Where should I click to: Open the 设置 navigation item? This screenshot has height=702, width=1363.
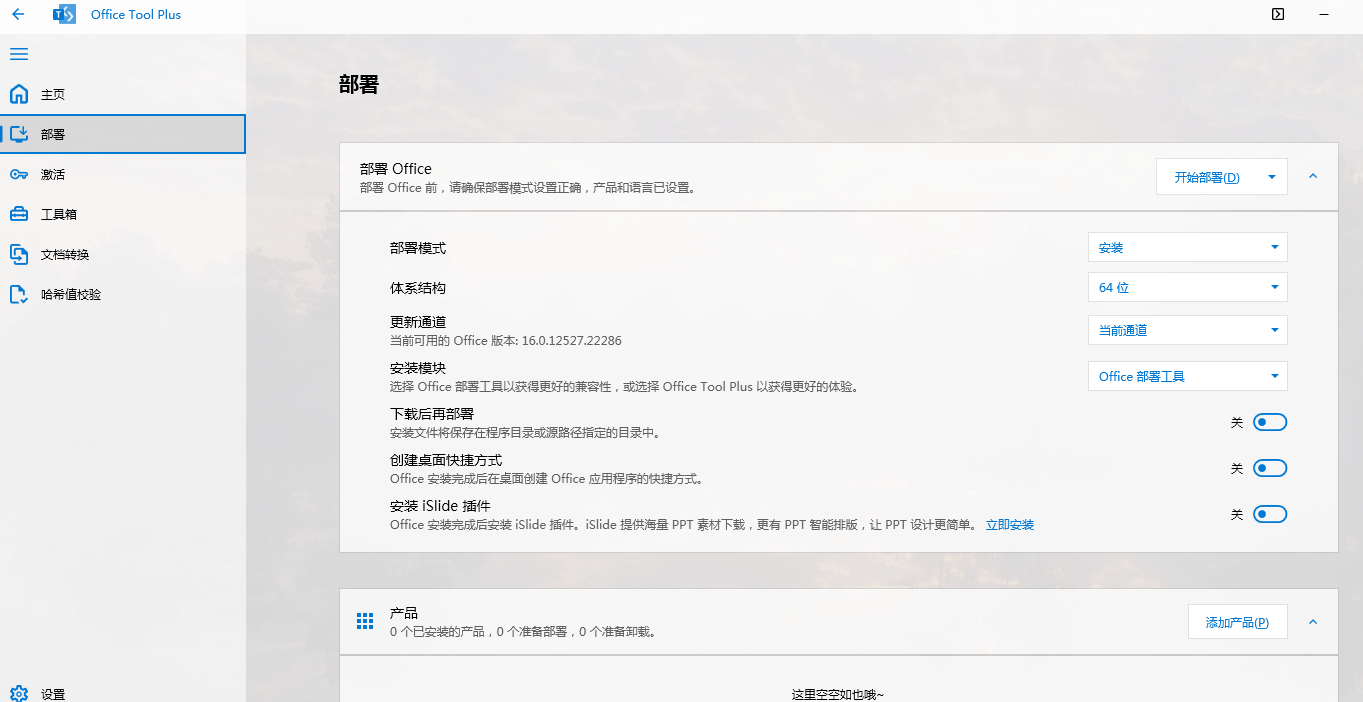122,694
